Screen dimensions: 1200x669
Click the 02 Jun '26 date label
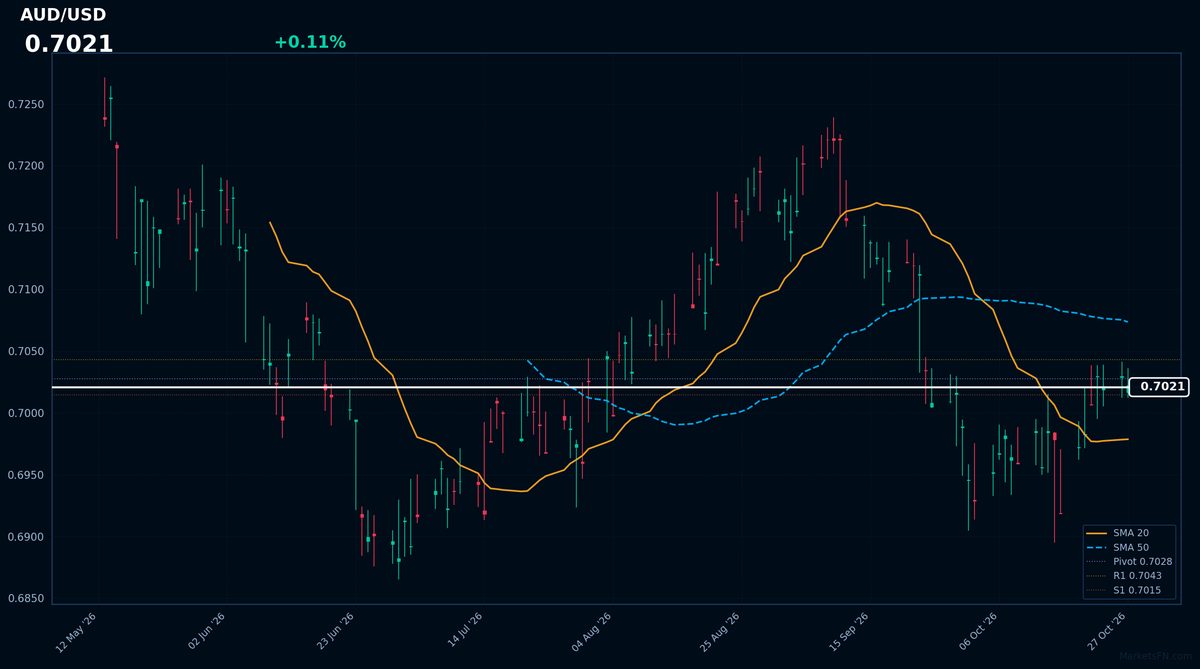[x=206, y=632]
